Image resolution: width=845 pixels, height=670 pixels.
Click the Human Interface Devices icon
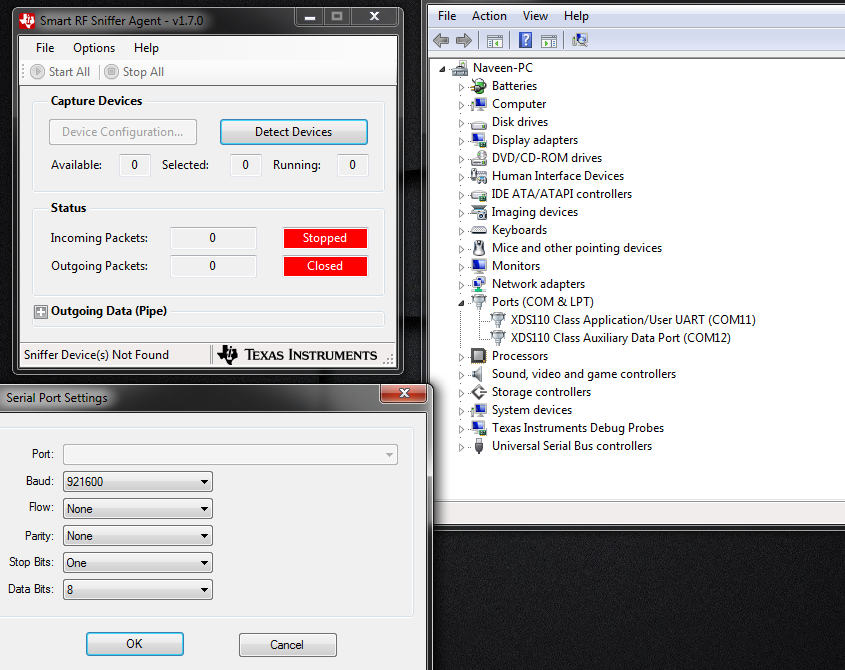(x=479, y=176)
